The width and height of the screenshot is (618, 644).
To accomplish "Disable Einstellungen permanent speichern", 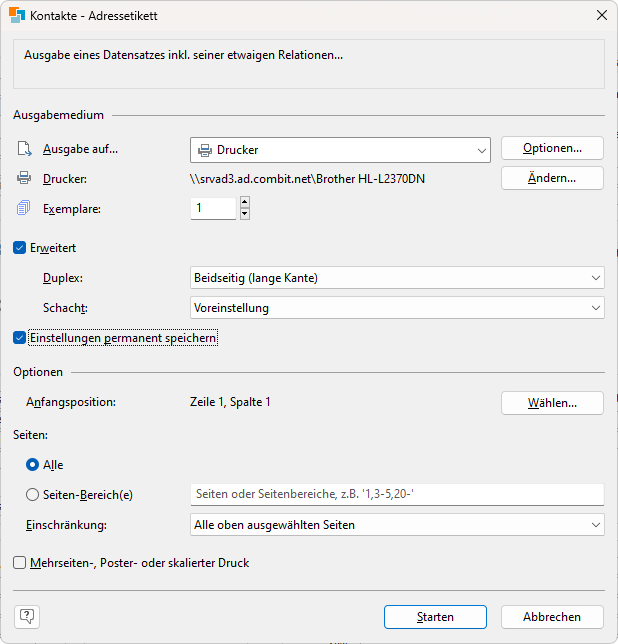I will click(x=20, y=338).
